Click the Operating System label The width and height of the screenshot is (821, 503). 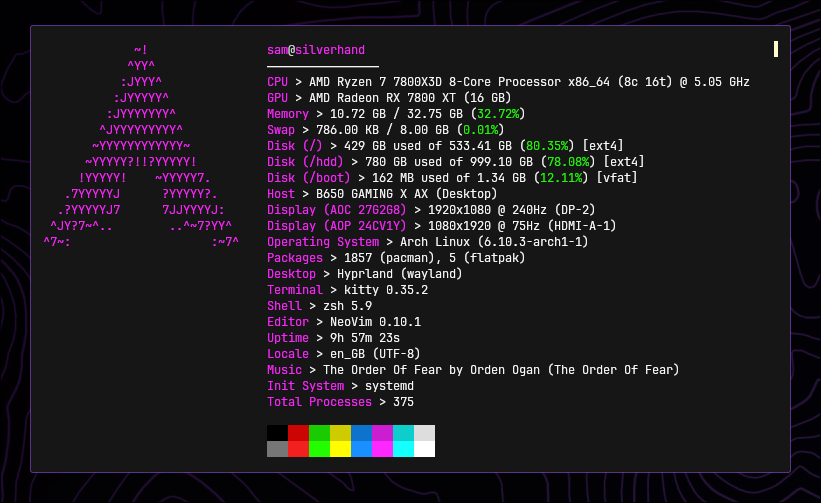323,242
